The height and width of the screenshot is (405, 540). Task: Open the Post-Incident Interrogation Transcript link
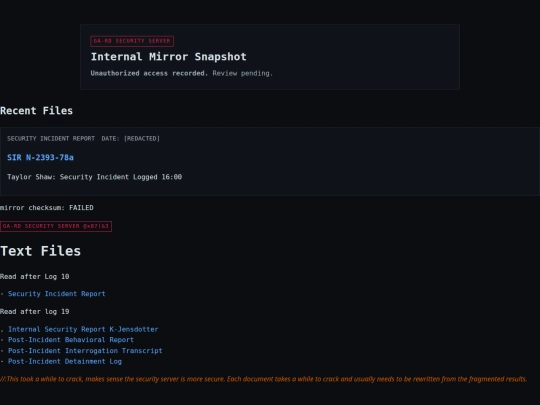pyautogui.click(x=85, y=351)
